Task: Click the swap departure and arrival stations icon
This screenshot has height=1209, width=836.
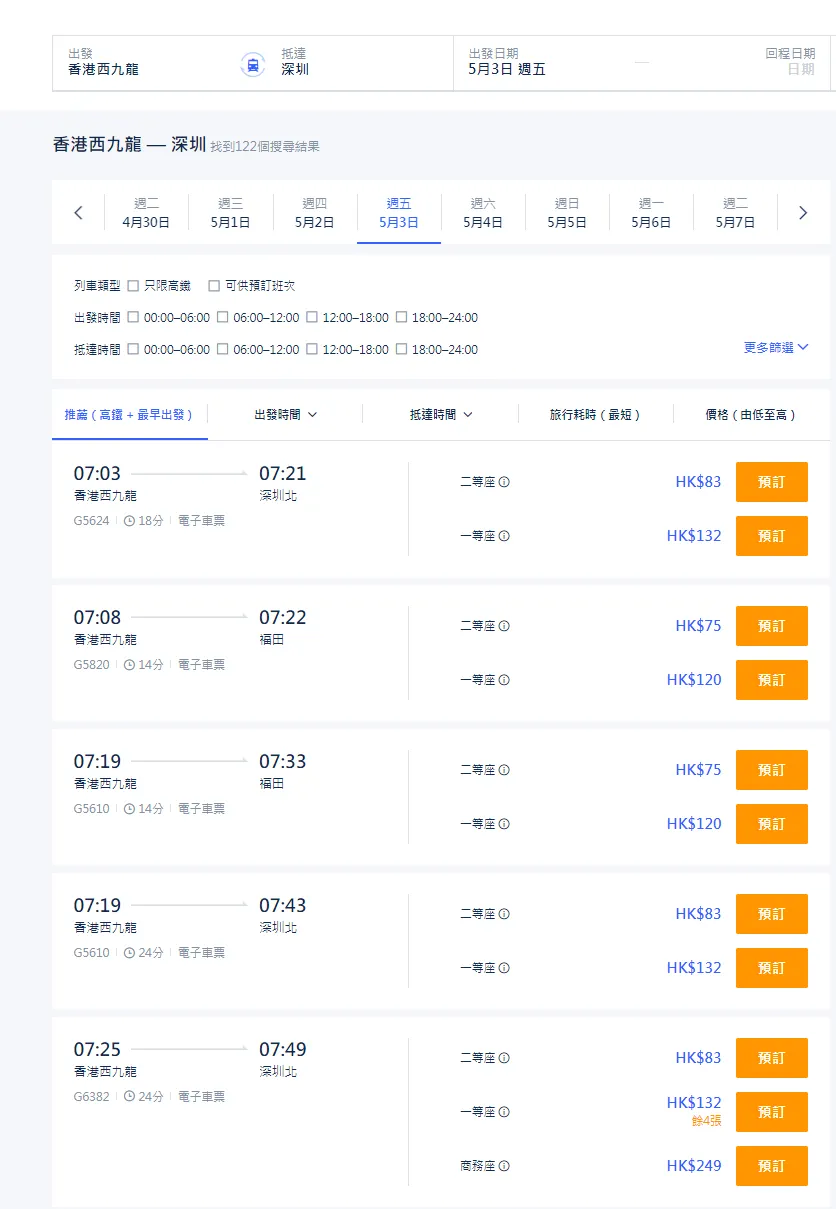Action: (252, 63)
